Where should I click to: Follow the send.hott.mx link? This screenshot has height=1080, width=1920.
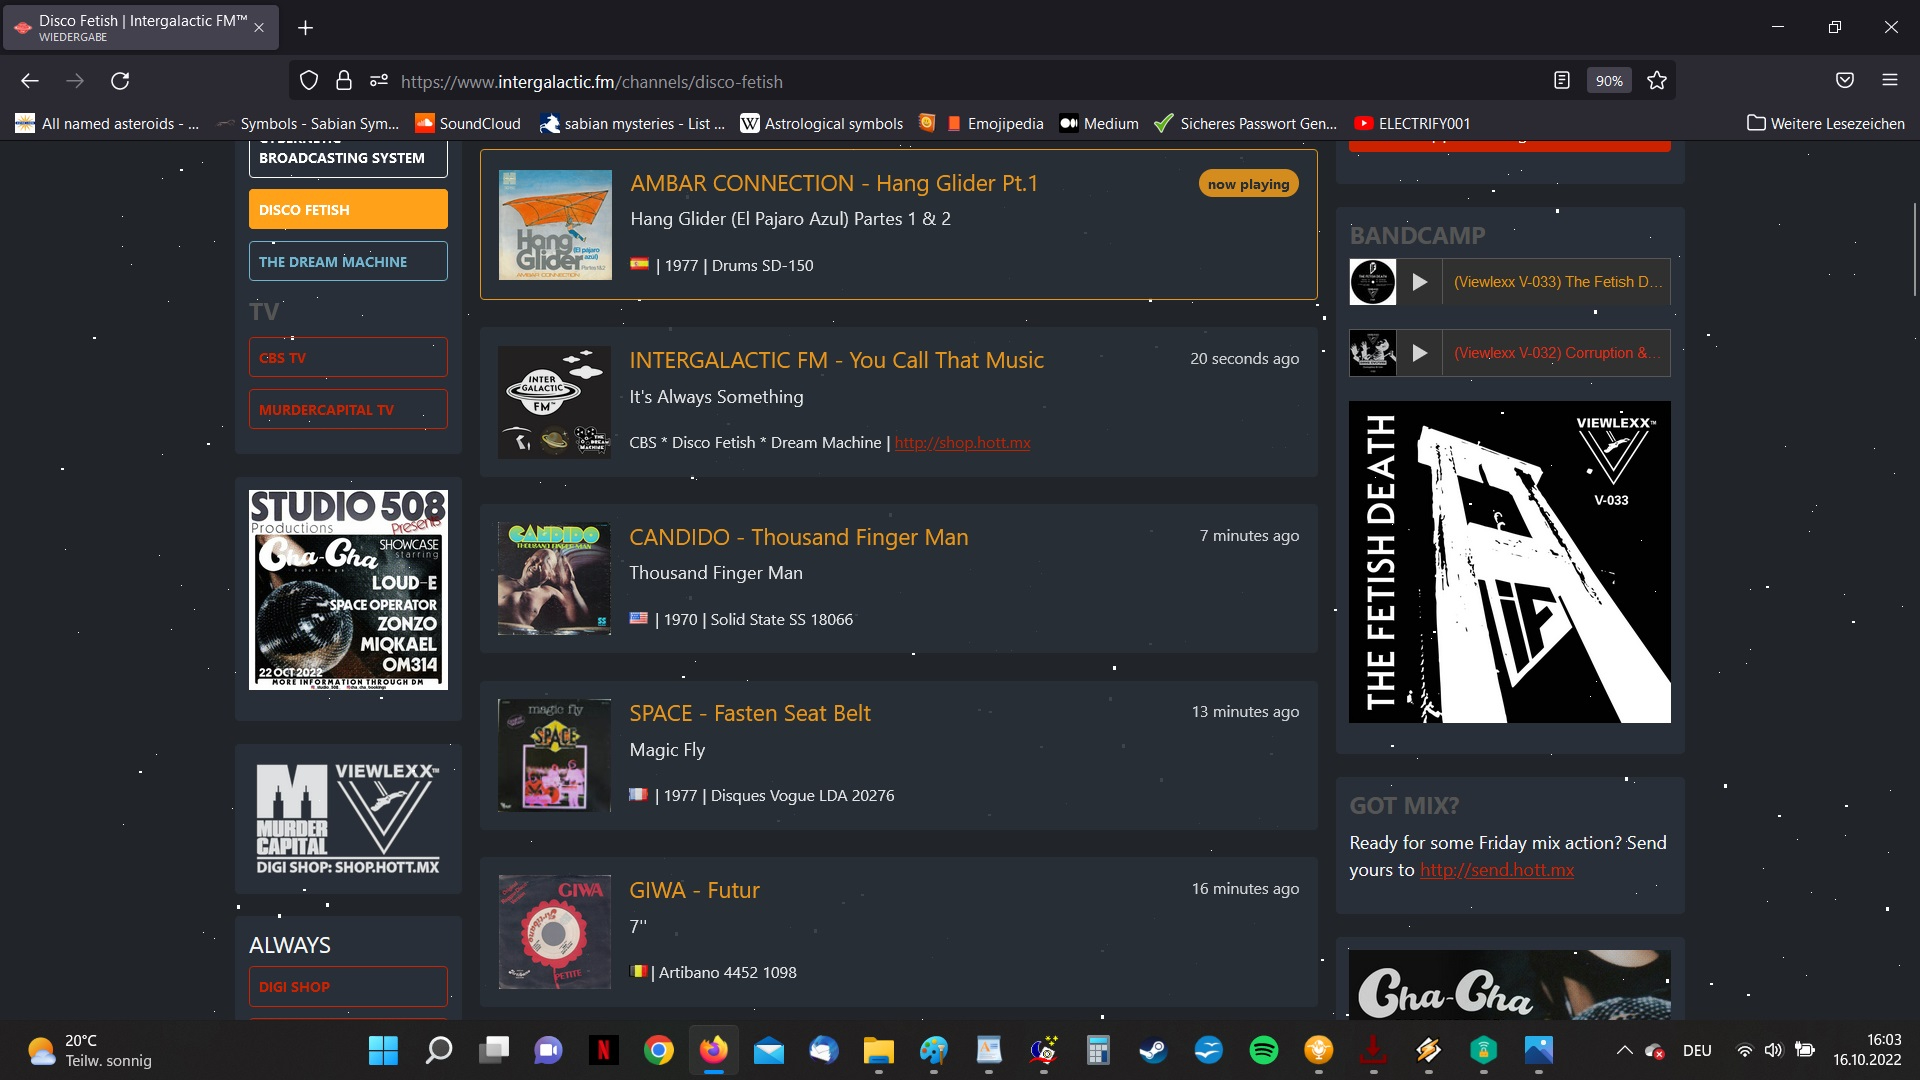(1496, 870)
